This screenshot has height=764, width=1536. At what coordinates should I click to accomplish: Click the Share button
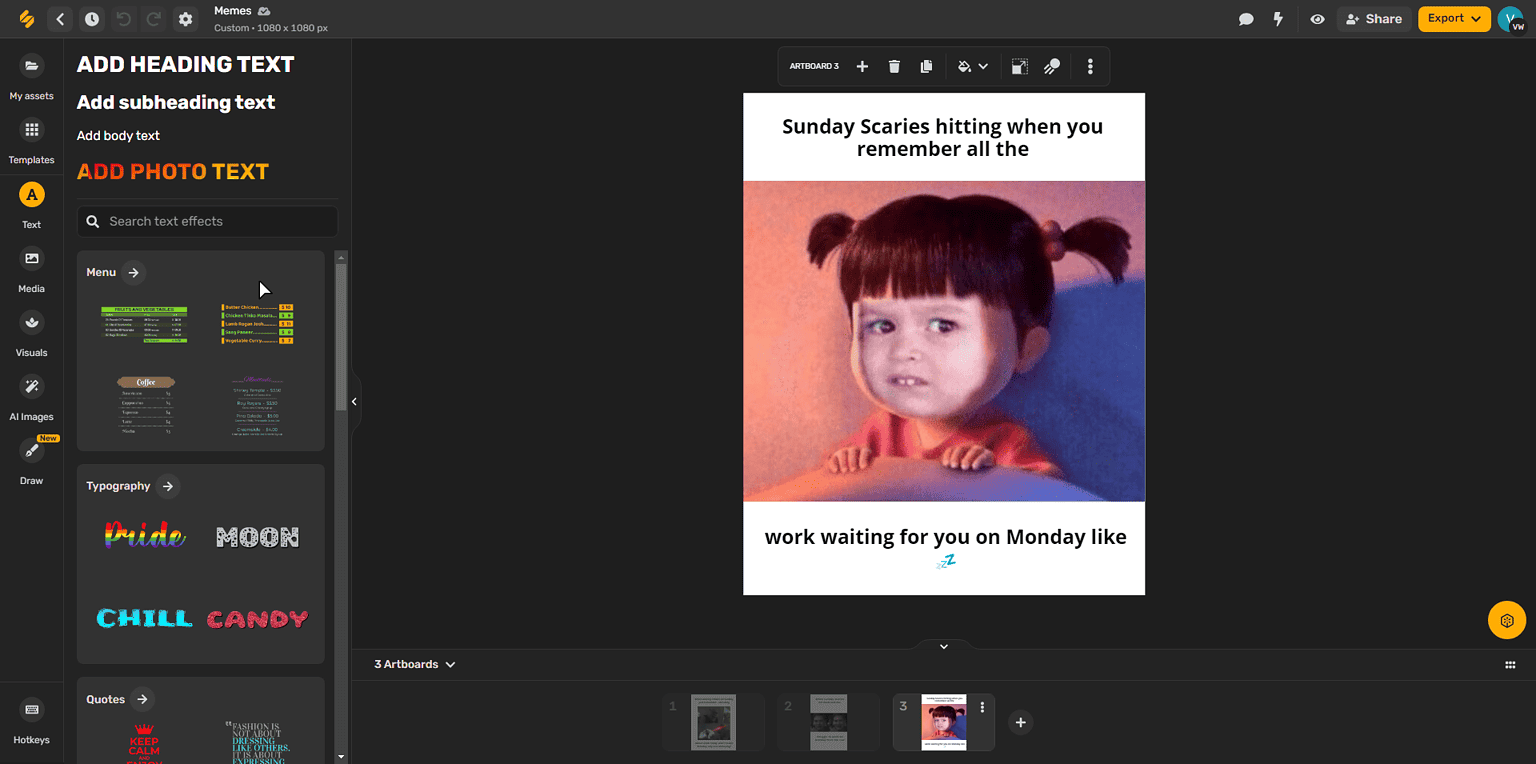1374,18
